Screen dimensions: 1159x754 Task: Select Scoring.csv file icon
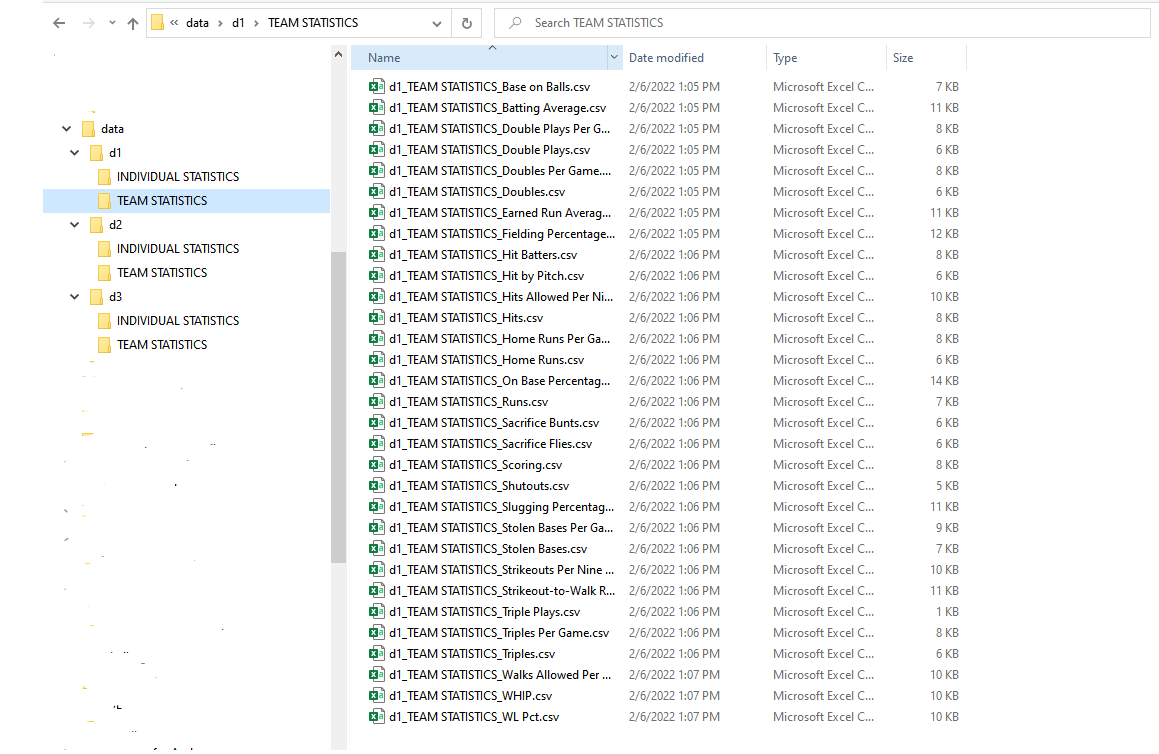pos(377,465)
